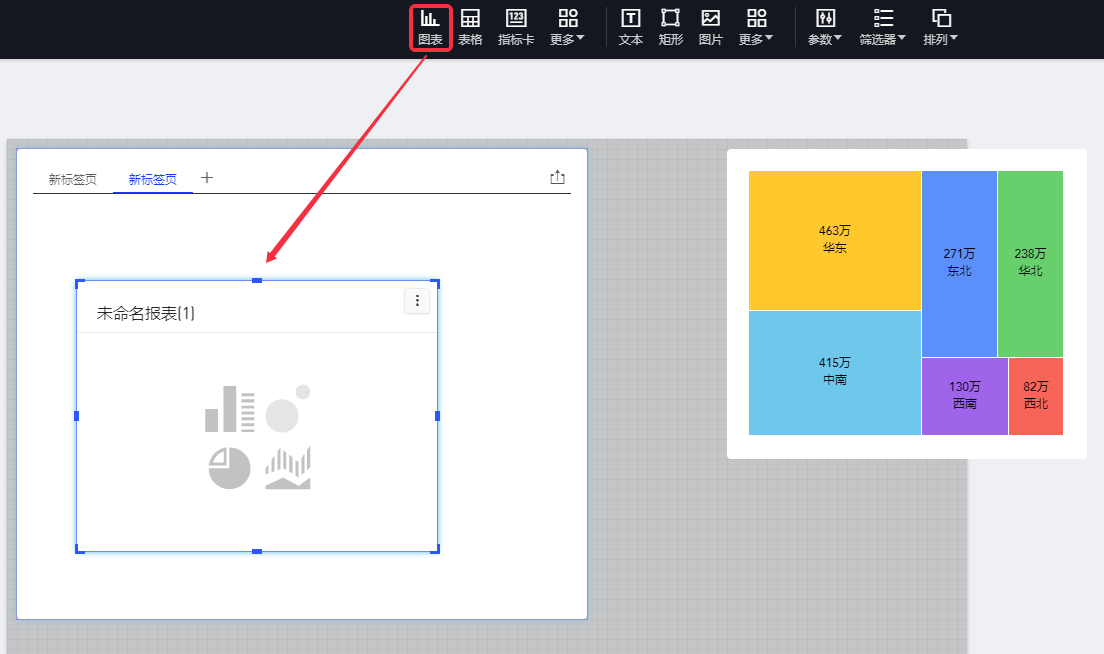Insert a table with 表格 icon
Viewport: 1104px width, 654px height.
(470, 27)
